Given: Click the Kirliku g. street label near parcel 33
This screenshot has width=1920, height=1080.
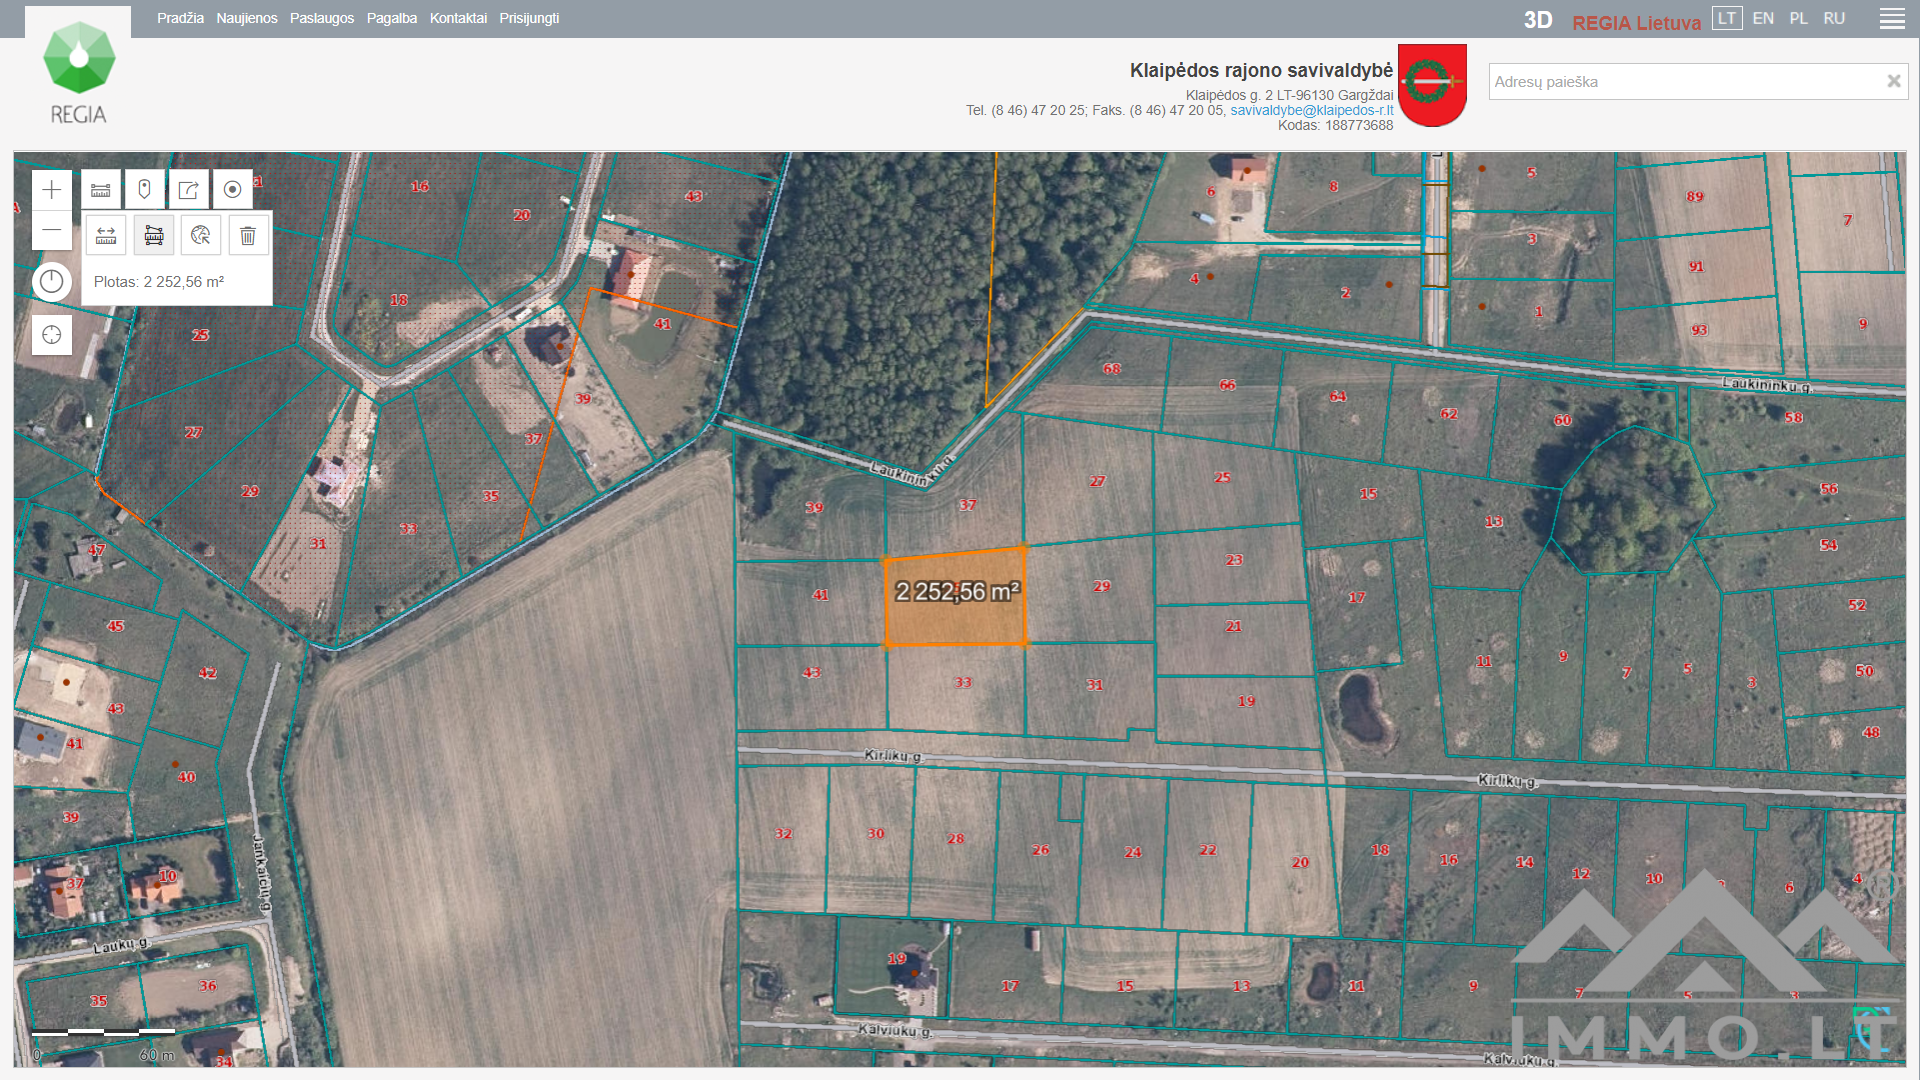Looking at the screenshot, I should [893, 755].
